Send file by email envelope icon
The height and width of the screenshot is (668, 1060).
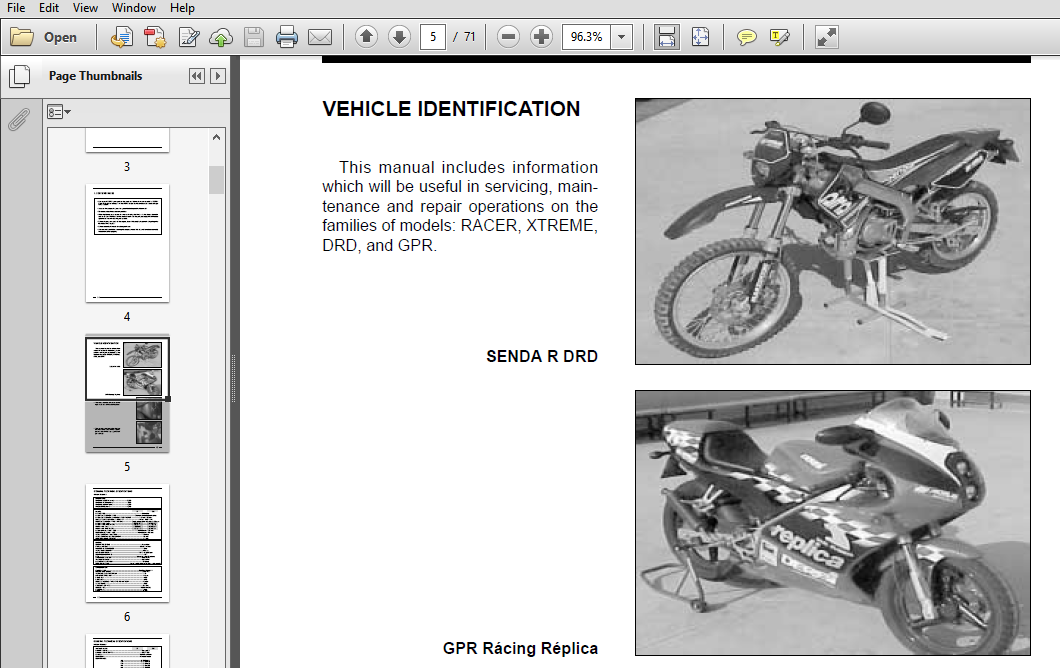pyautogui.click(x=320, y=37)
